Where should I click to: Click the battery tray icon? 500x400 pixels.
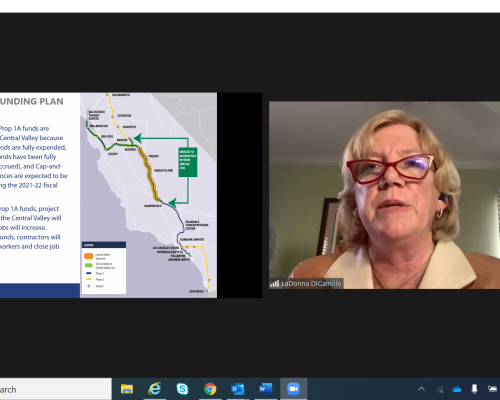click(492, 389)
